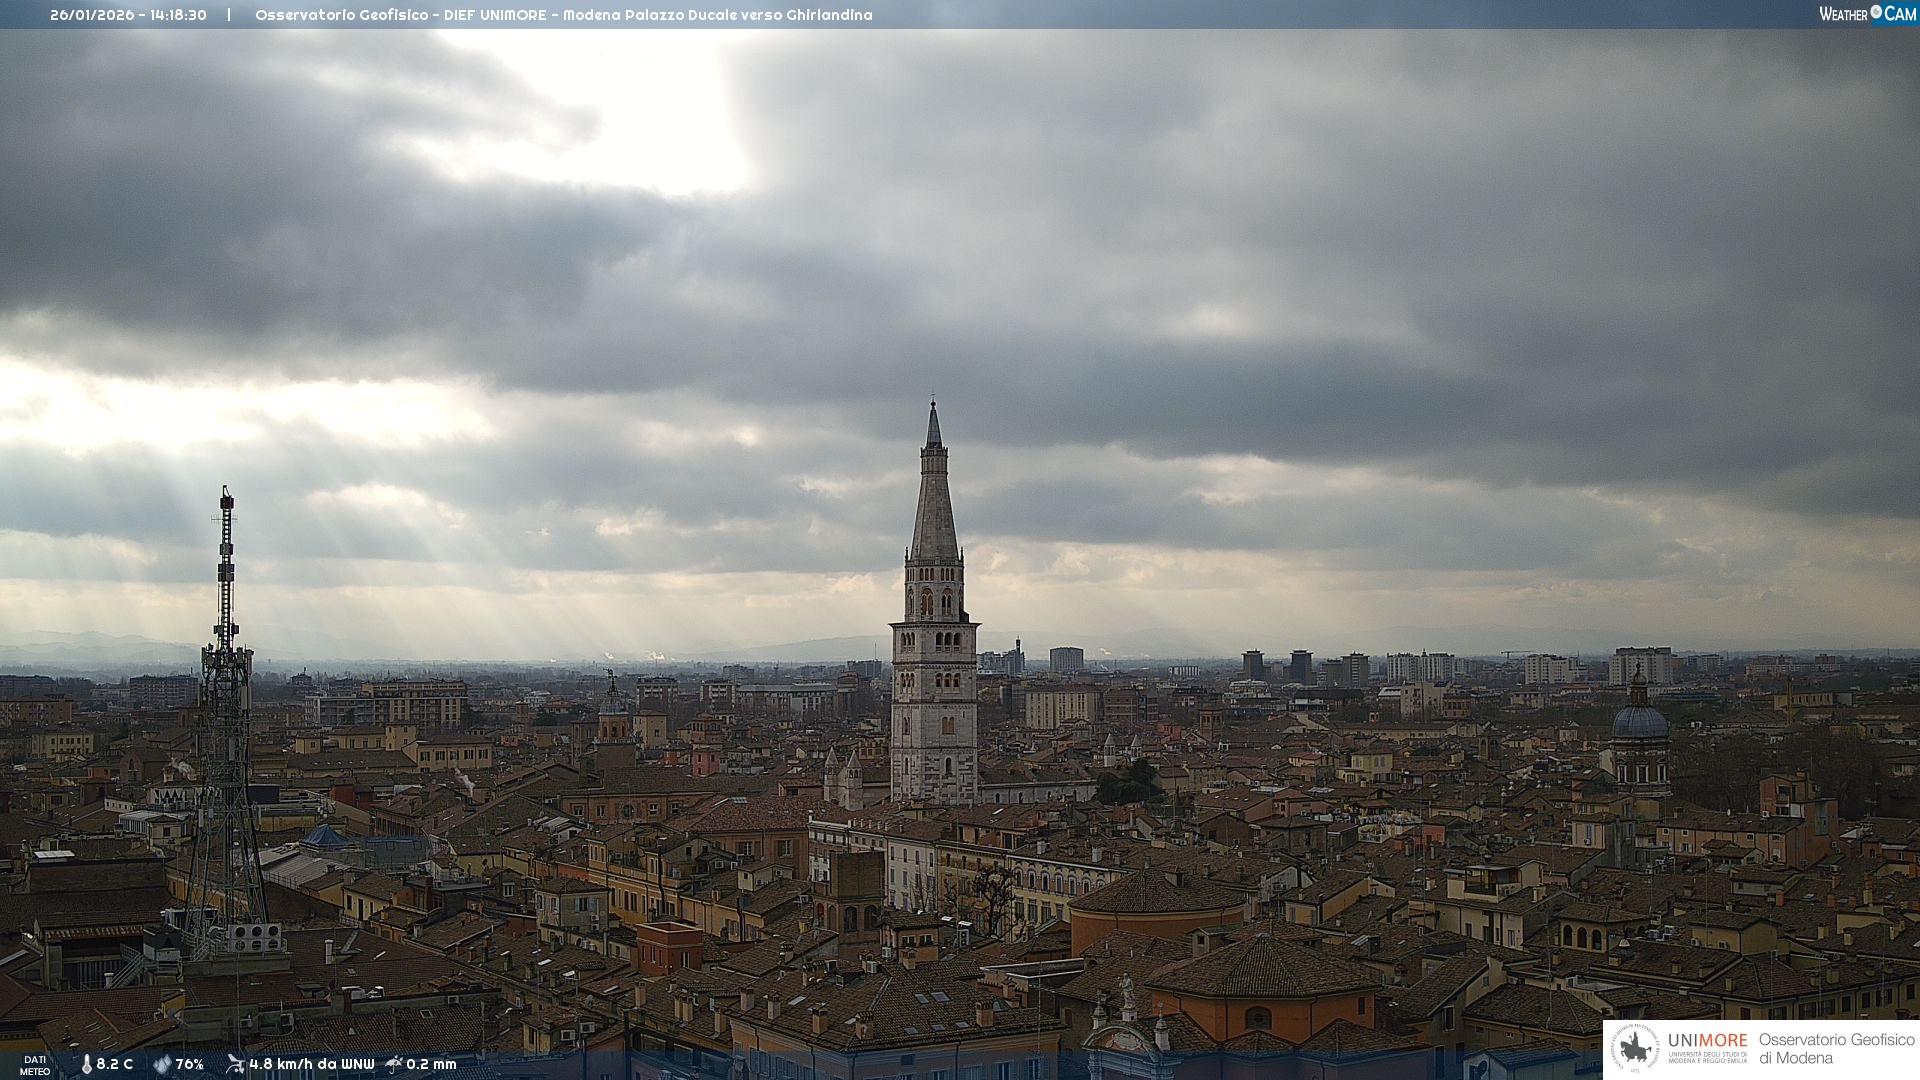
Task: Click the UNIMORE logo text
Action: [x=1707, y=1041]
